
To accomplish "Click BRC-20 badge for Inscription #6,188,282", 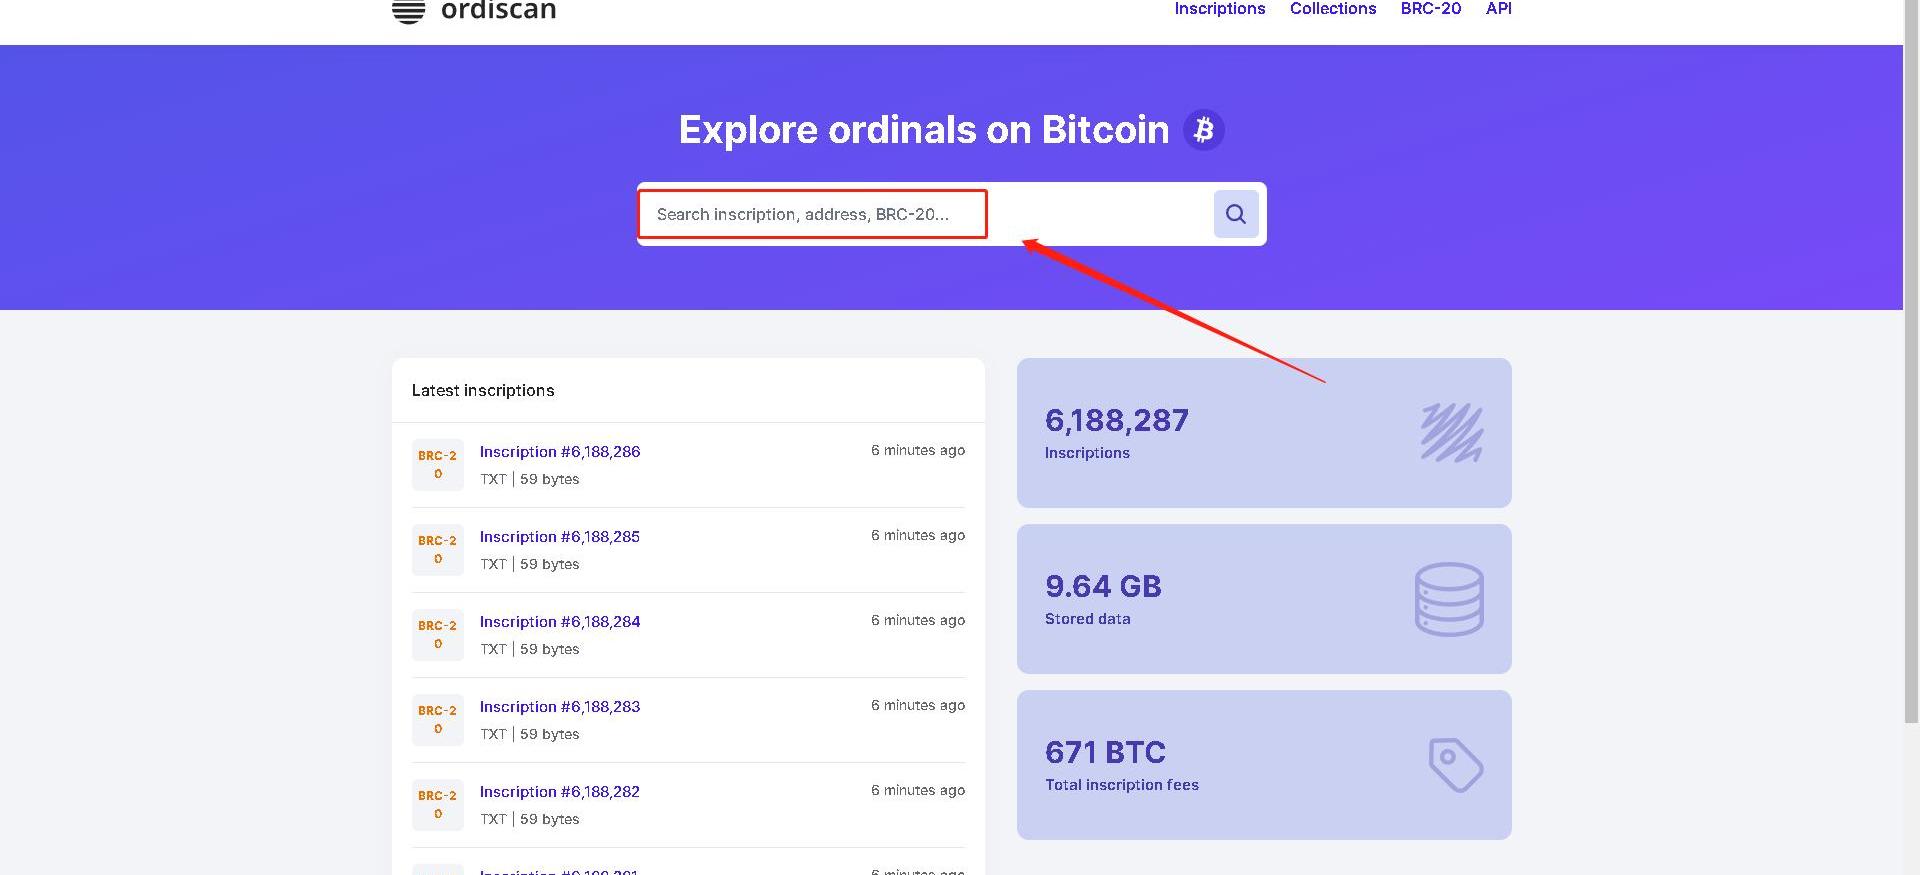I will tap(438, 805).
